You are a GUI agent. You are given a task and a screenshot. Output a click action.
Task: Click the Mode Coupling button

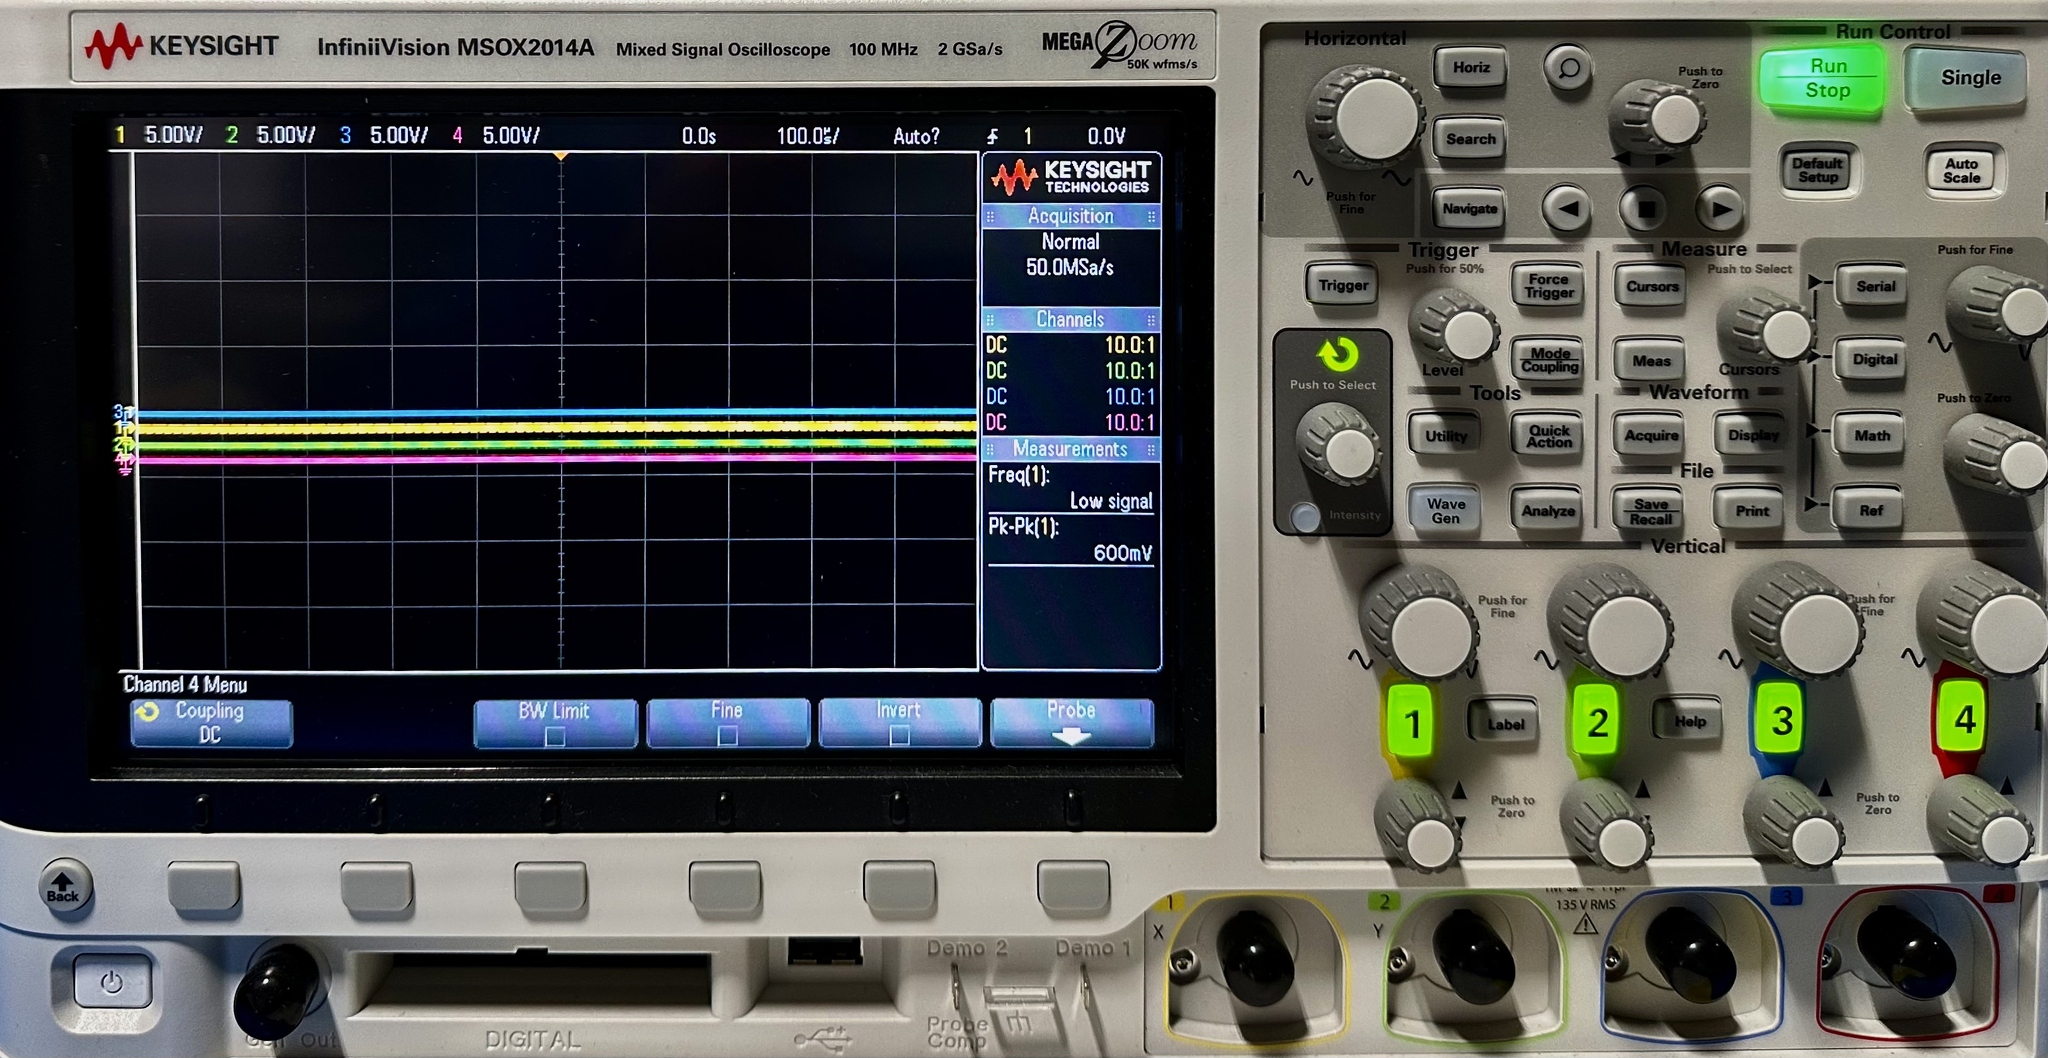coord(1548,360)
